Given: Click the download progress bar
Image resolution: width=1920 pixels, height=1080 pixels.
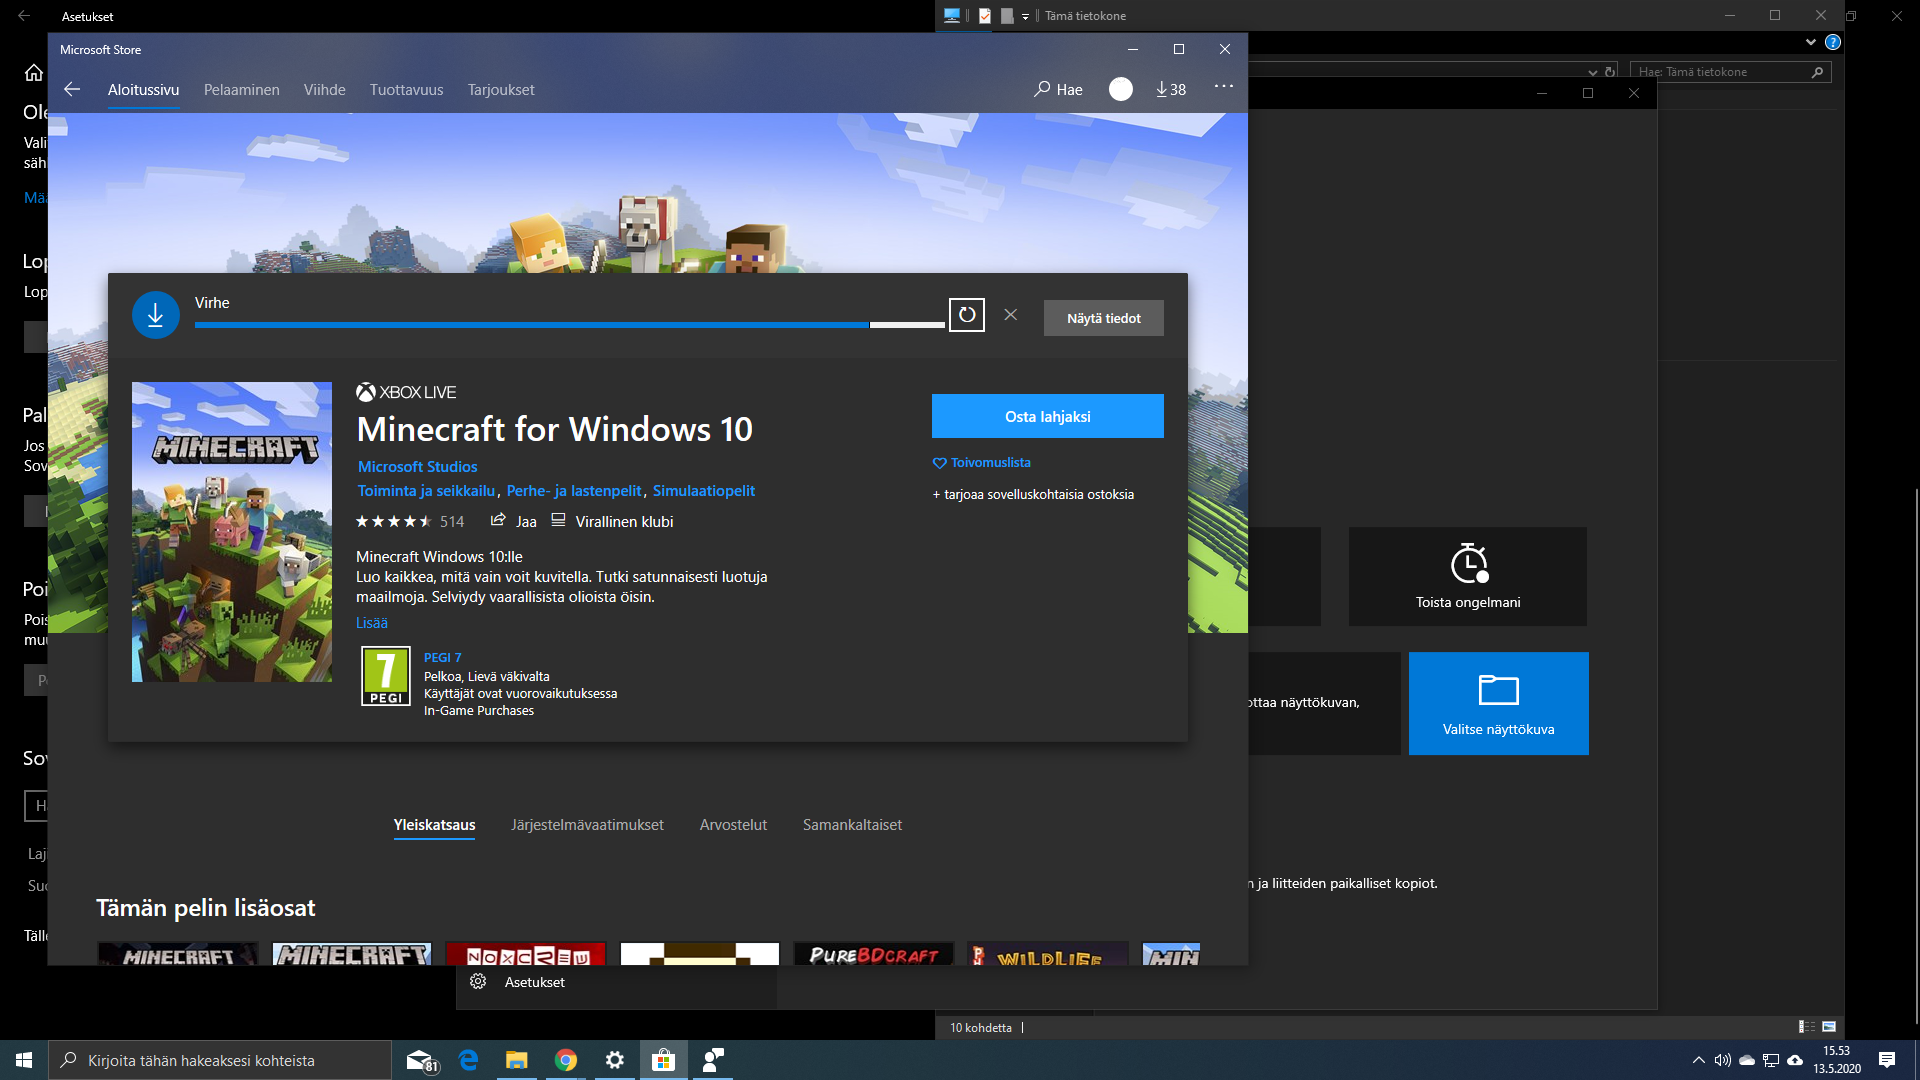Looking at the screenshot, I should (568, 325).
